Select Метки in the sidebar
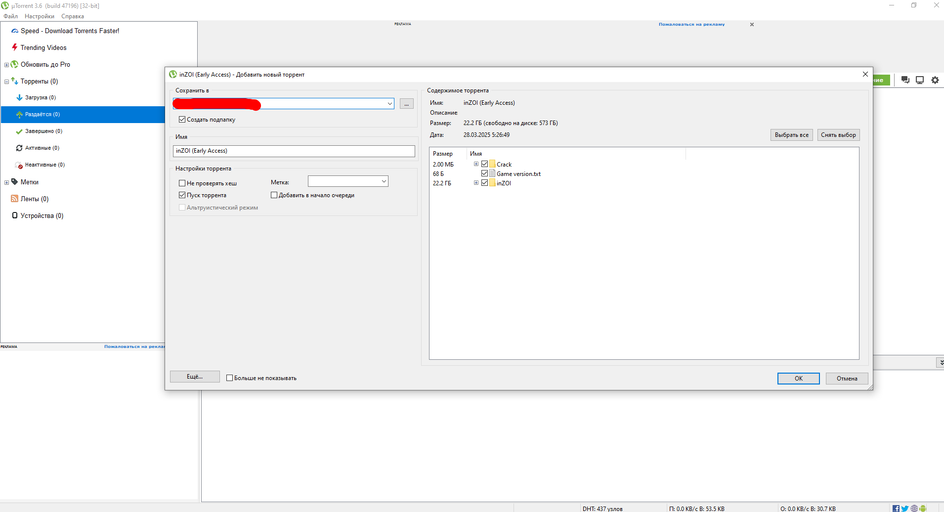This screenshot has height=512, width=944. coord(29,182)
